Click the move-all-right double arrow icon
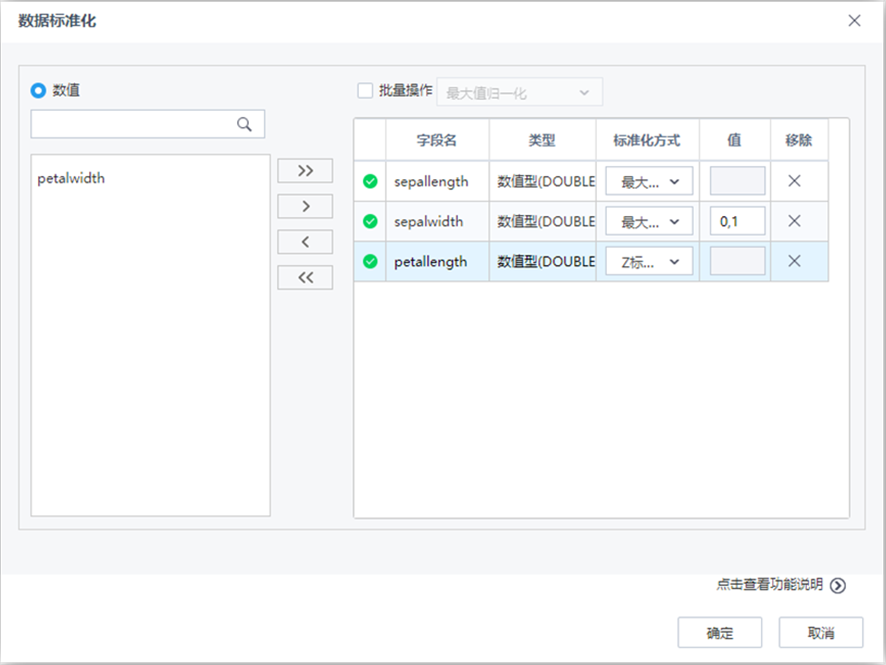Screen dimensions: 886x665 (304, 170)
